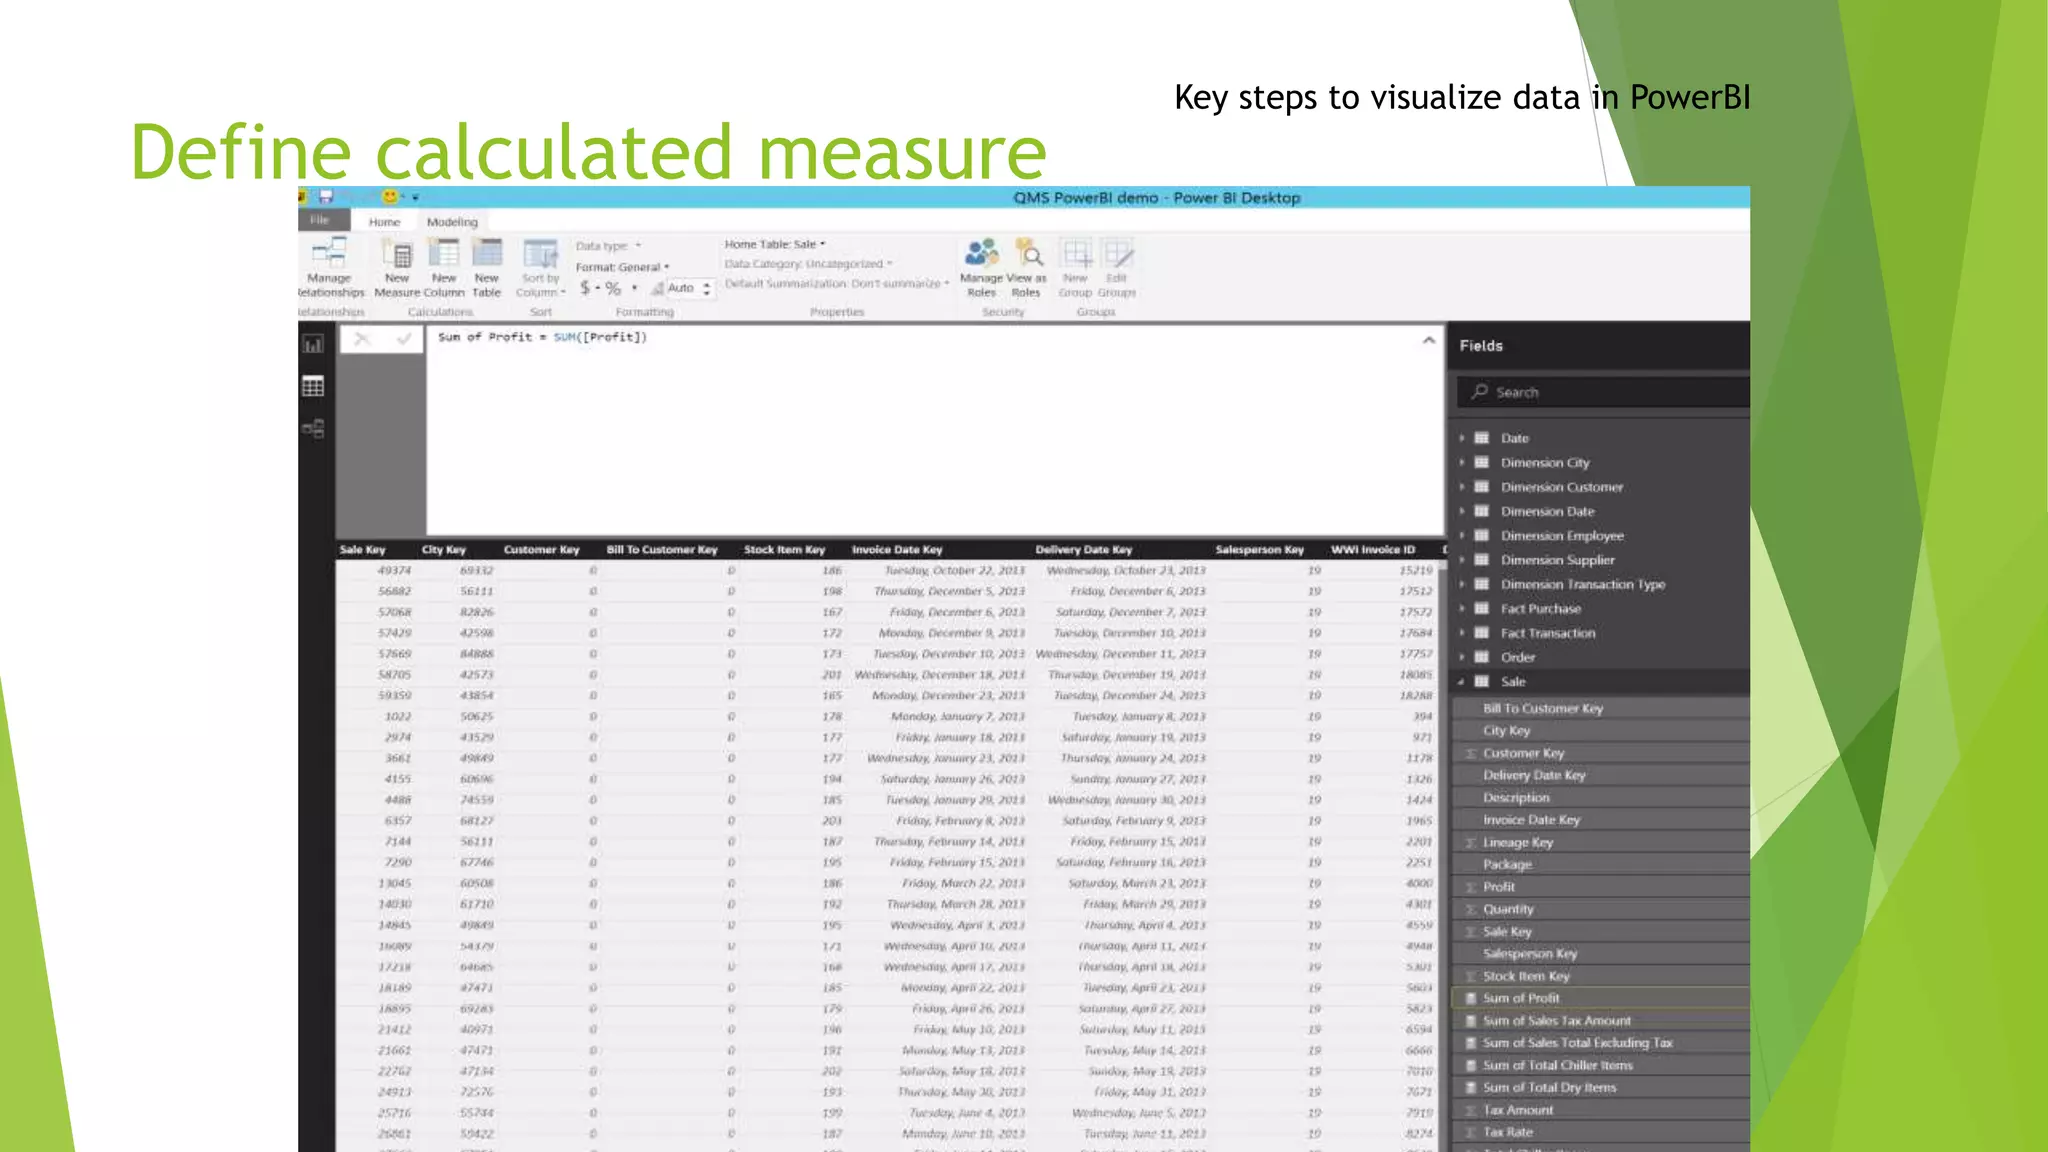
Task: Click the measure icon beside Sum of Profit
Action: pos(1471,998)
